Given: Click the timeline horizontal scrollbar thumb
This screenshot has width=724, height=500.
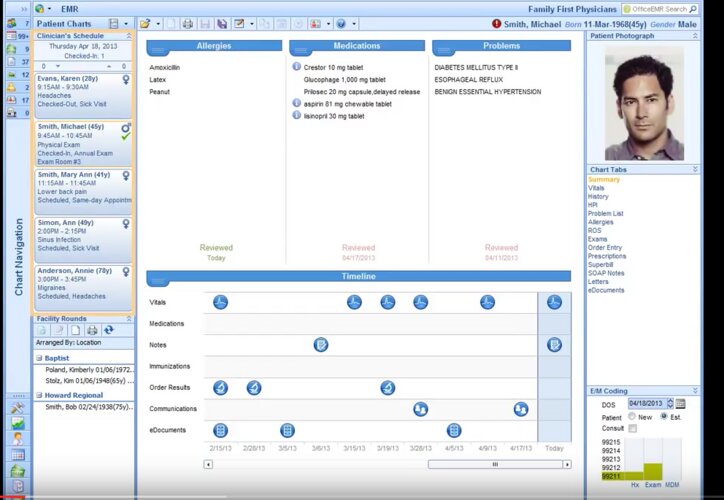Looking at the screenshot, I should coord(494,464).
